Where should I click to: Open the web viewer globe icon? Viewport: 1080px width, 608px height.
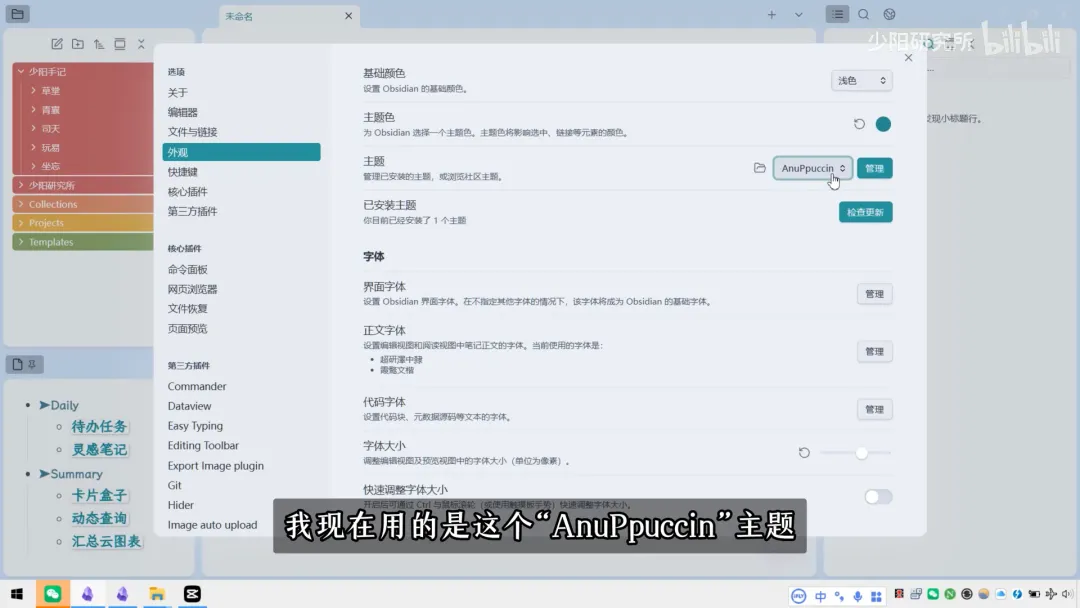coord(888,14)
